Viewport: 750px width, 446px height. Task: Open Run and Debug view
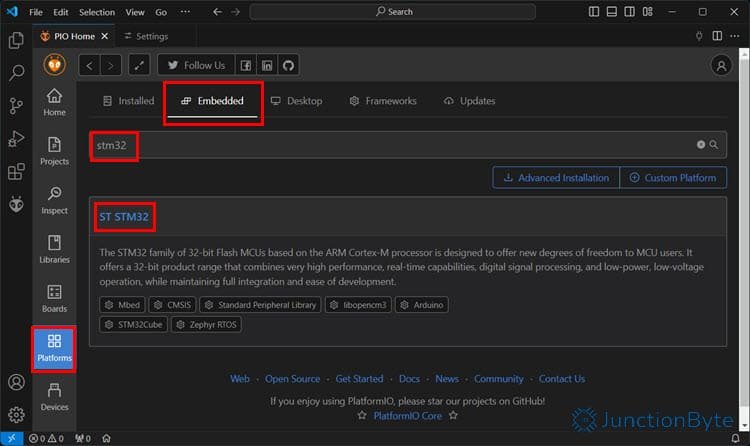pyautogui.click(x=16, y=139)
